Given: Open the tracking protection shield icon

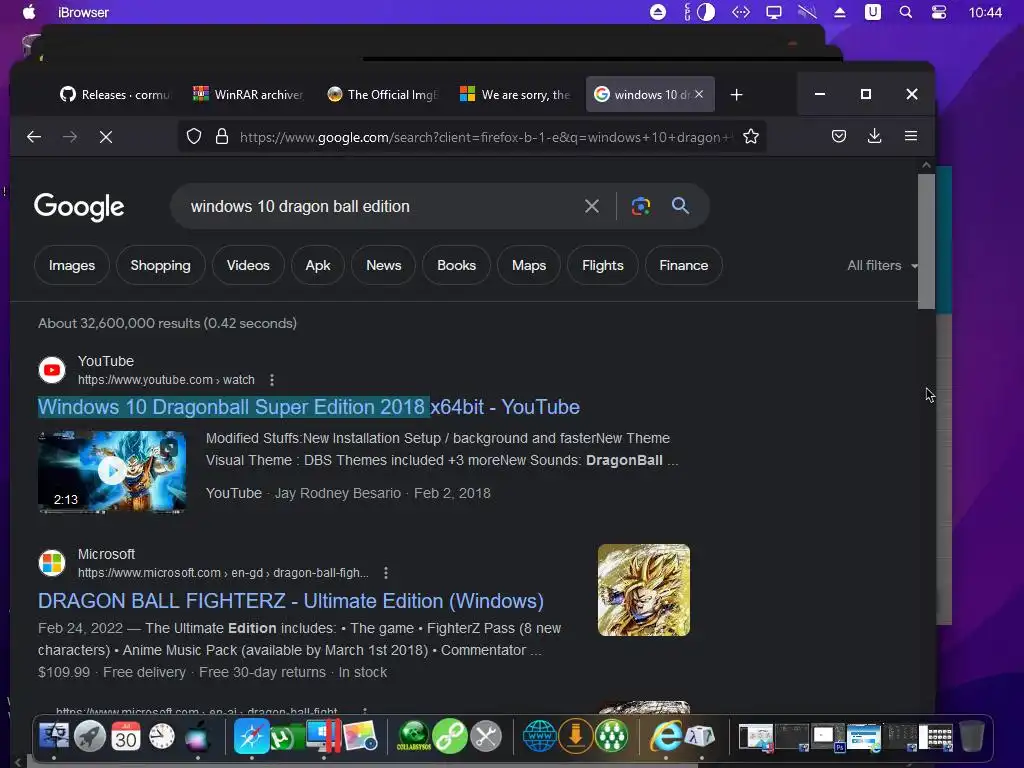Looking at the screenshot, I should (194, 136).
